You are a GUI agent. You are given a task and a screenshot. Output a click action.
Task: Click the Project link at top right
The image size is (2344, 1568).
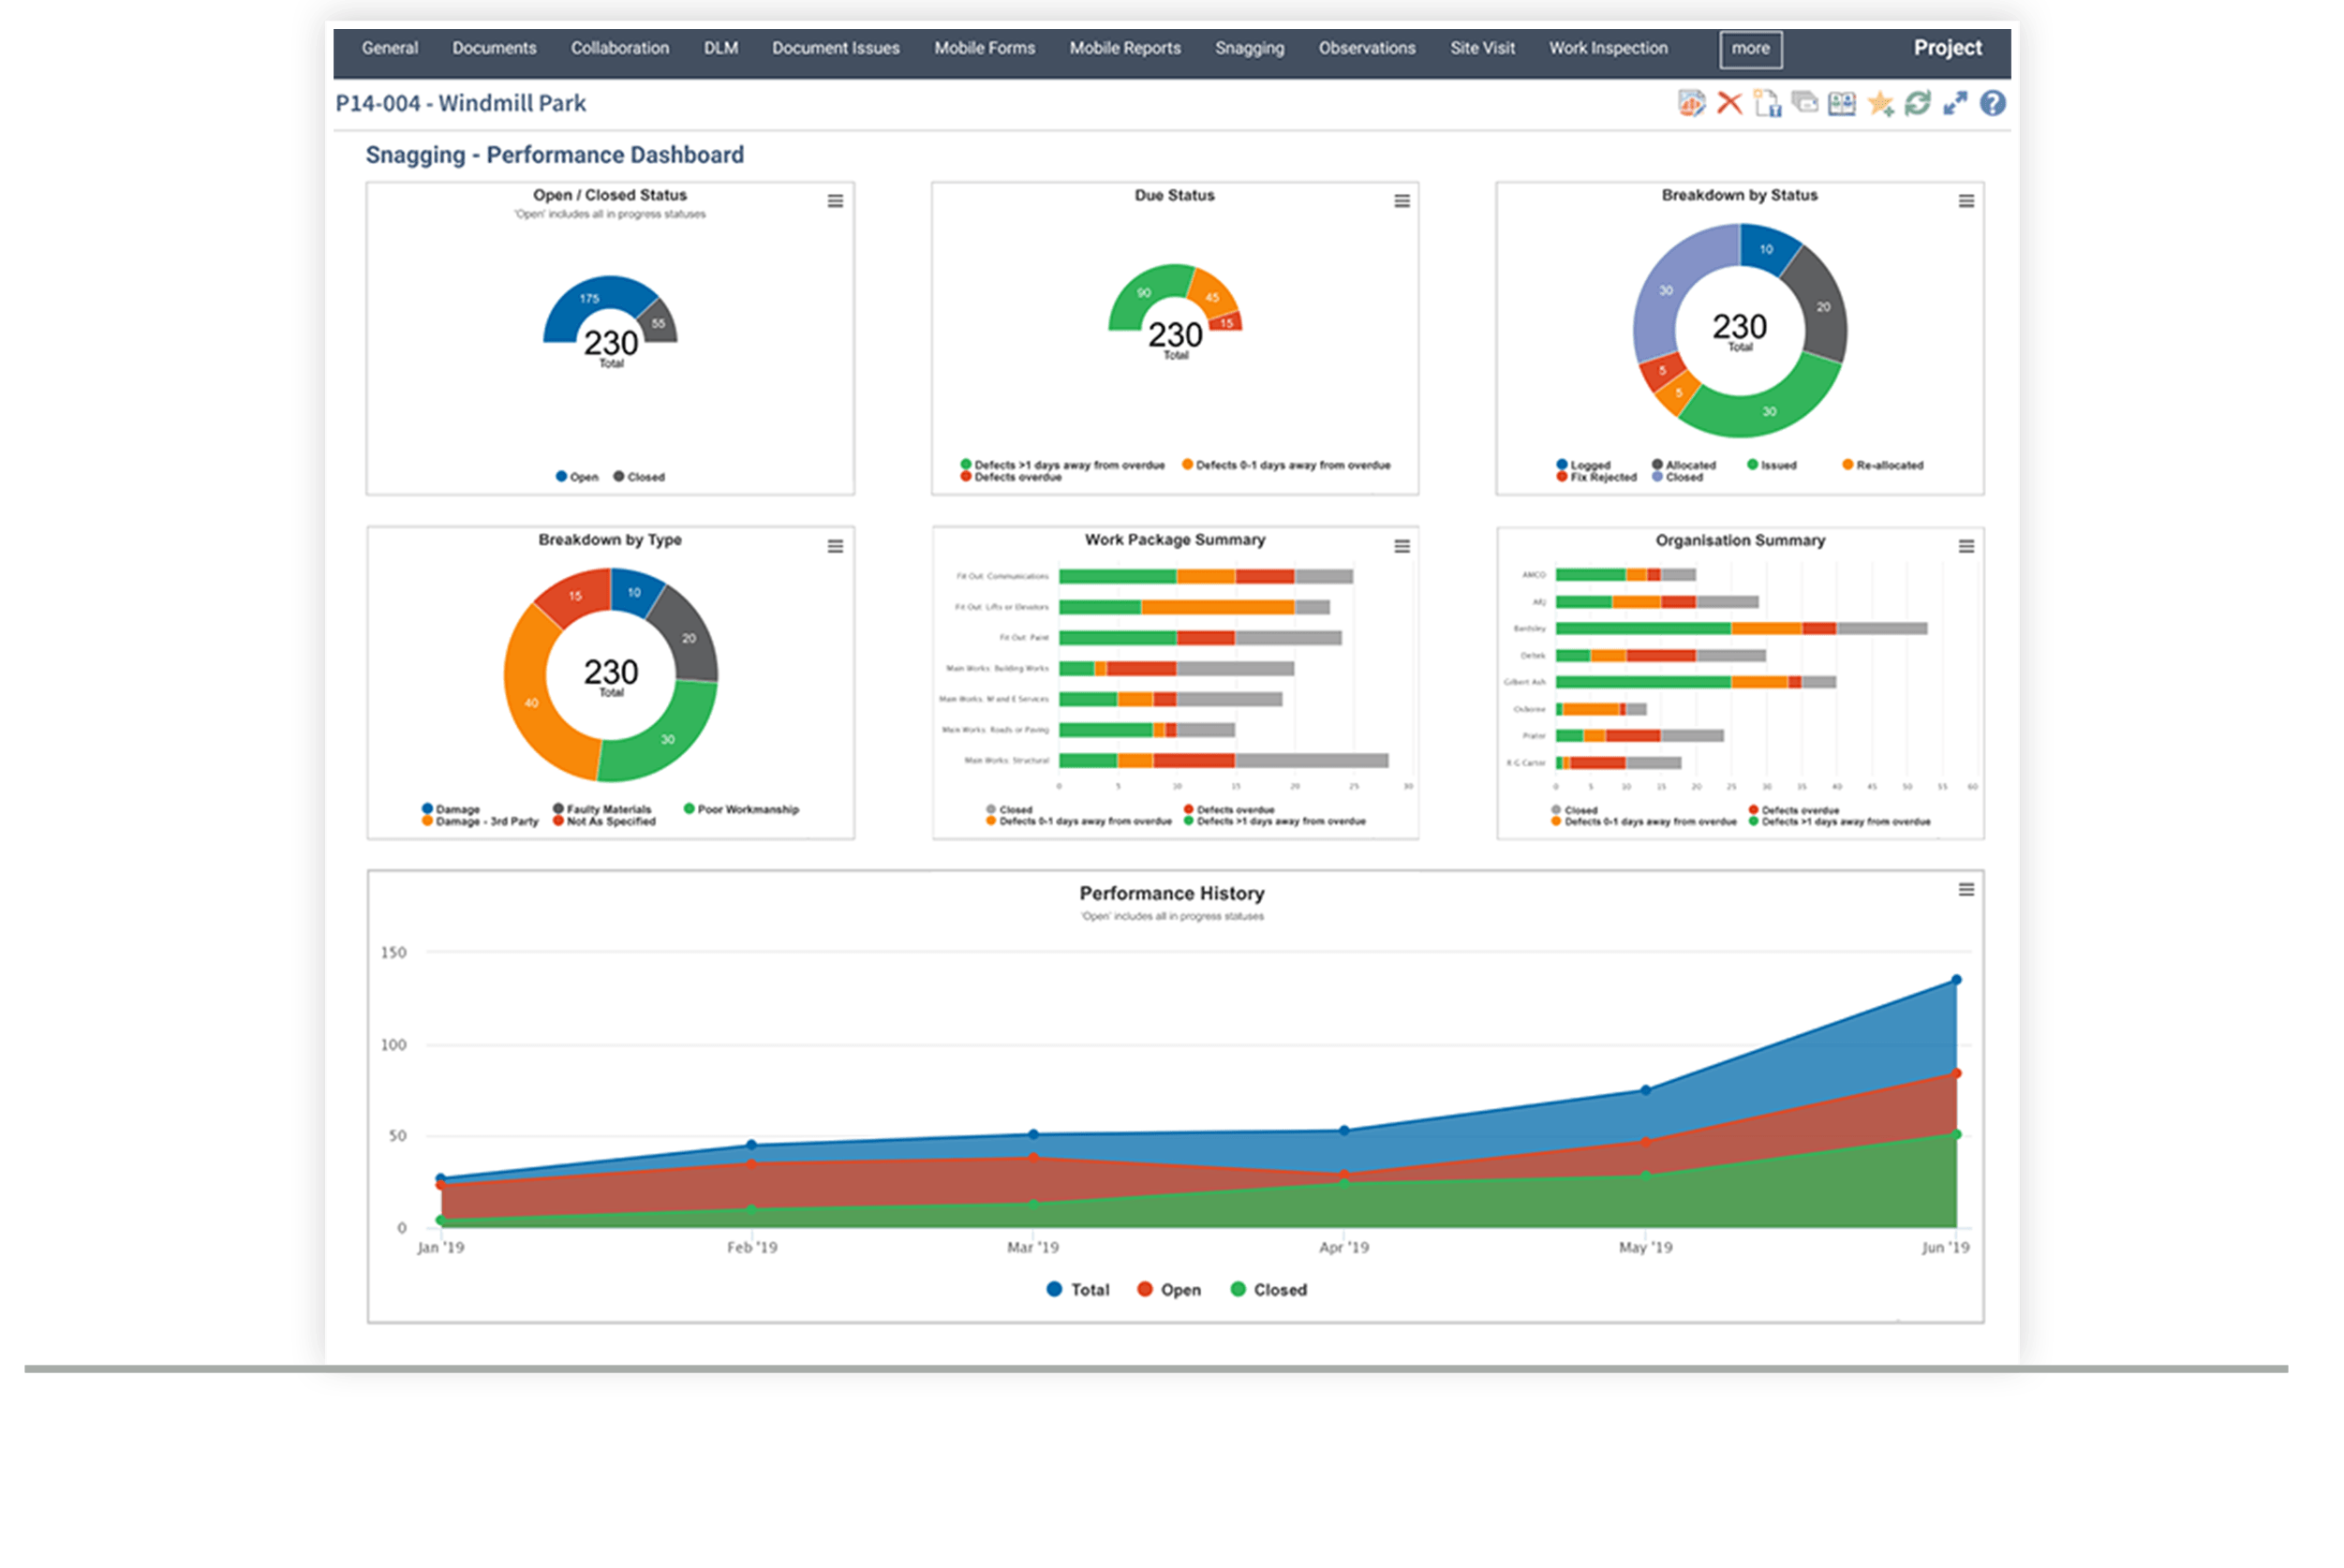(1947, 48)
